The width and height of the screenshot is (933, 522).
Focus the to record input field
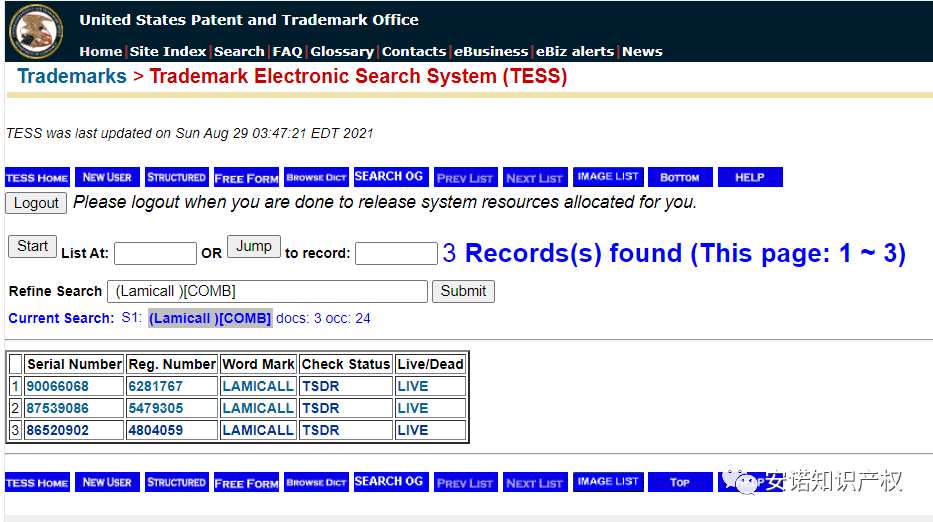pyautogui.click(x=396, y=253)
